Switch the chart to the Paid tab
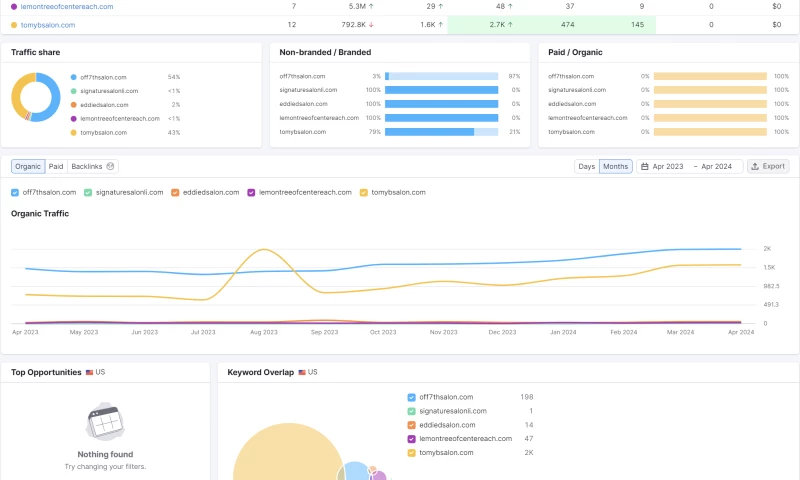 click(x=56, y=167)
